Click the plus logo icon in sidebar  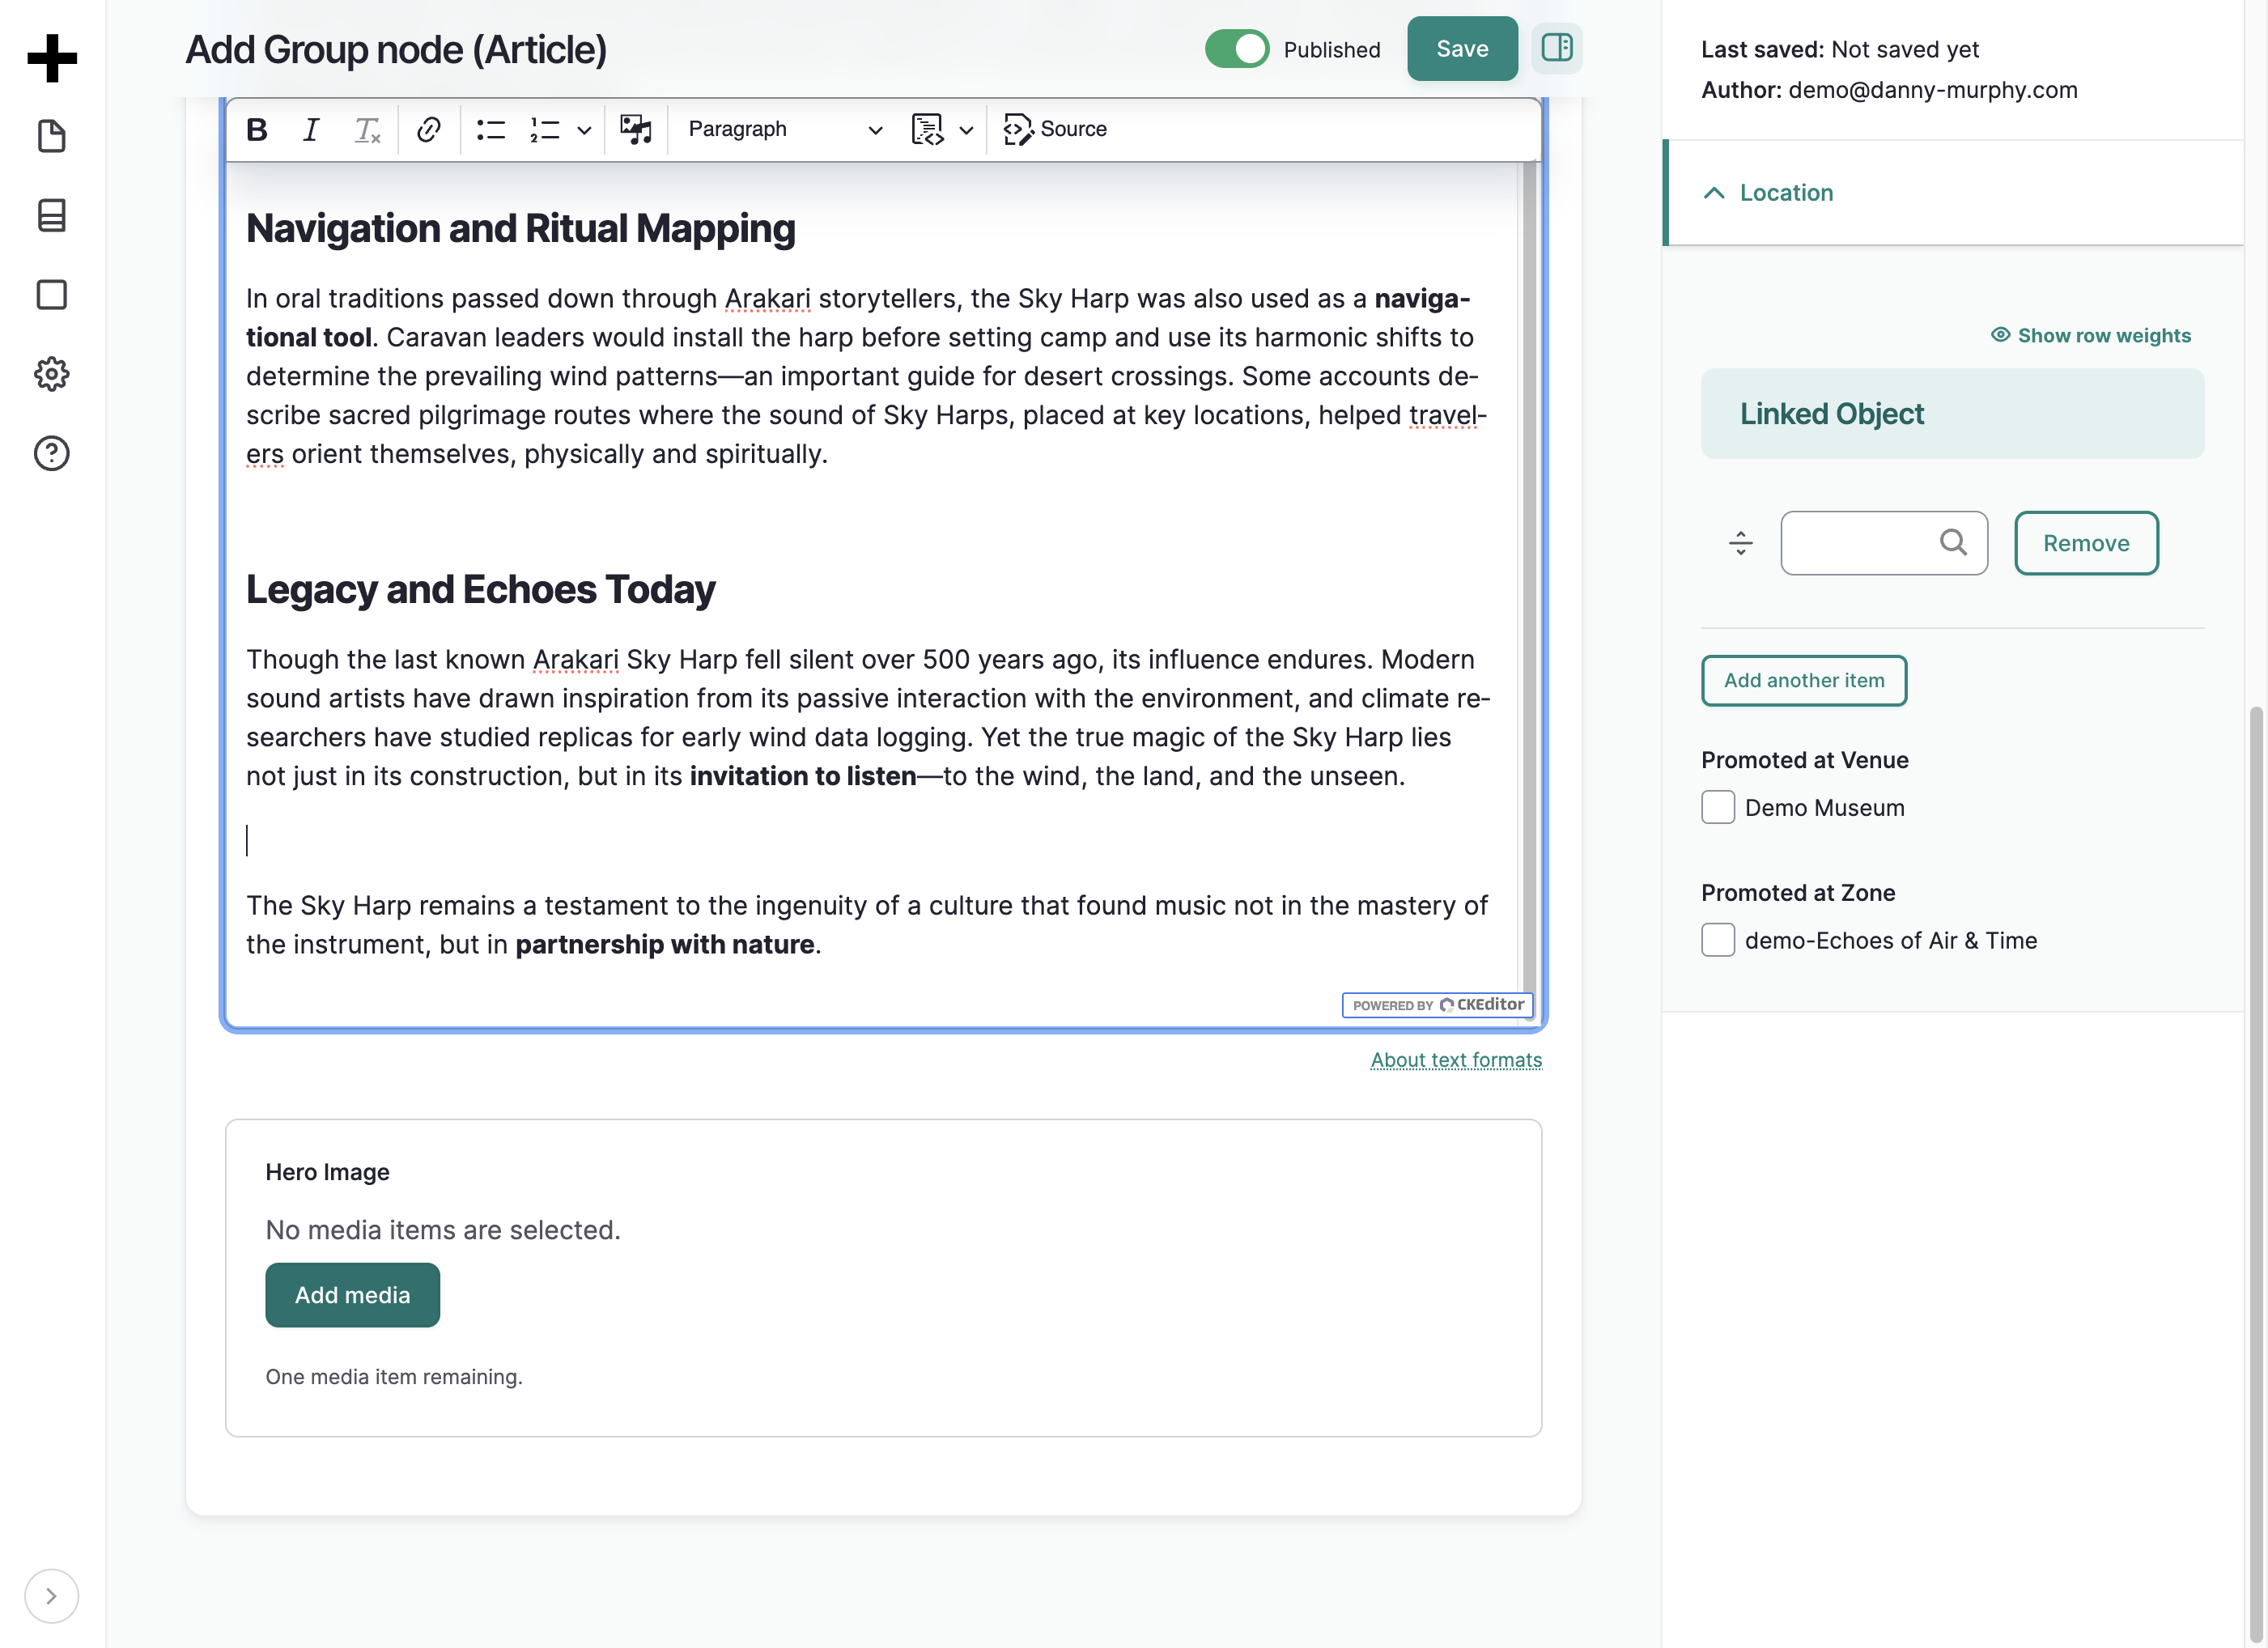[52, 58]
